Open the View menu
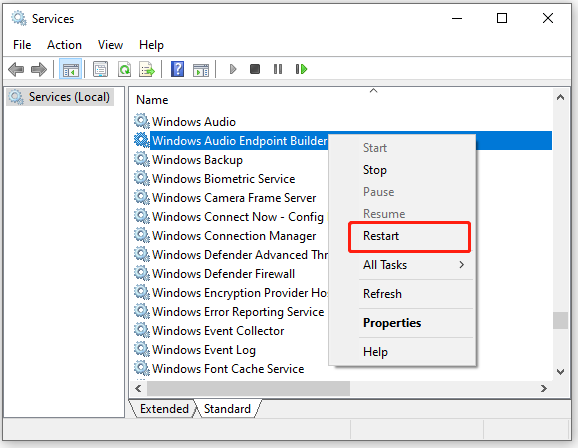 tap(110, 45)
